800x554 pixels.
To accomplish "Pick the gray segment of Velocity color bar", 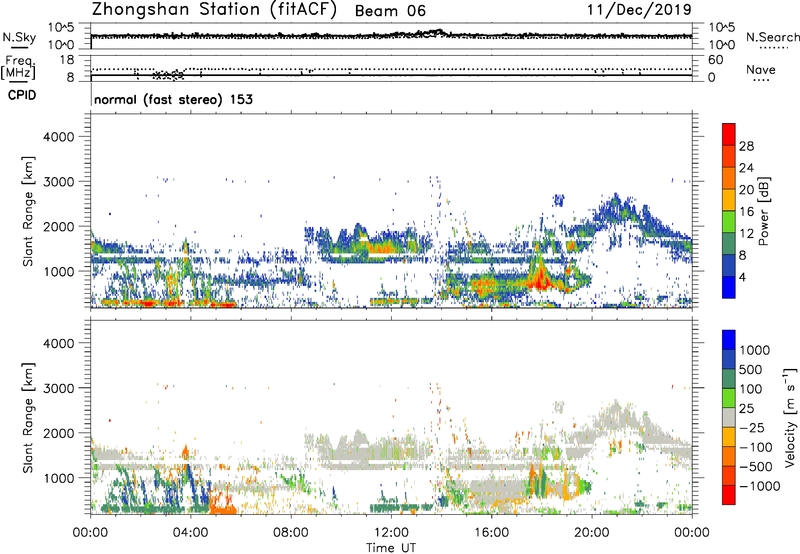I will point(729,417).
